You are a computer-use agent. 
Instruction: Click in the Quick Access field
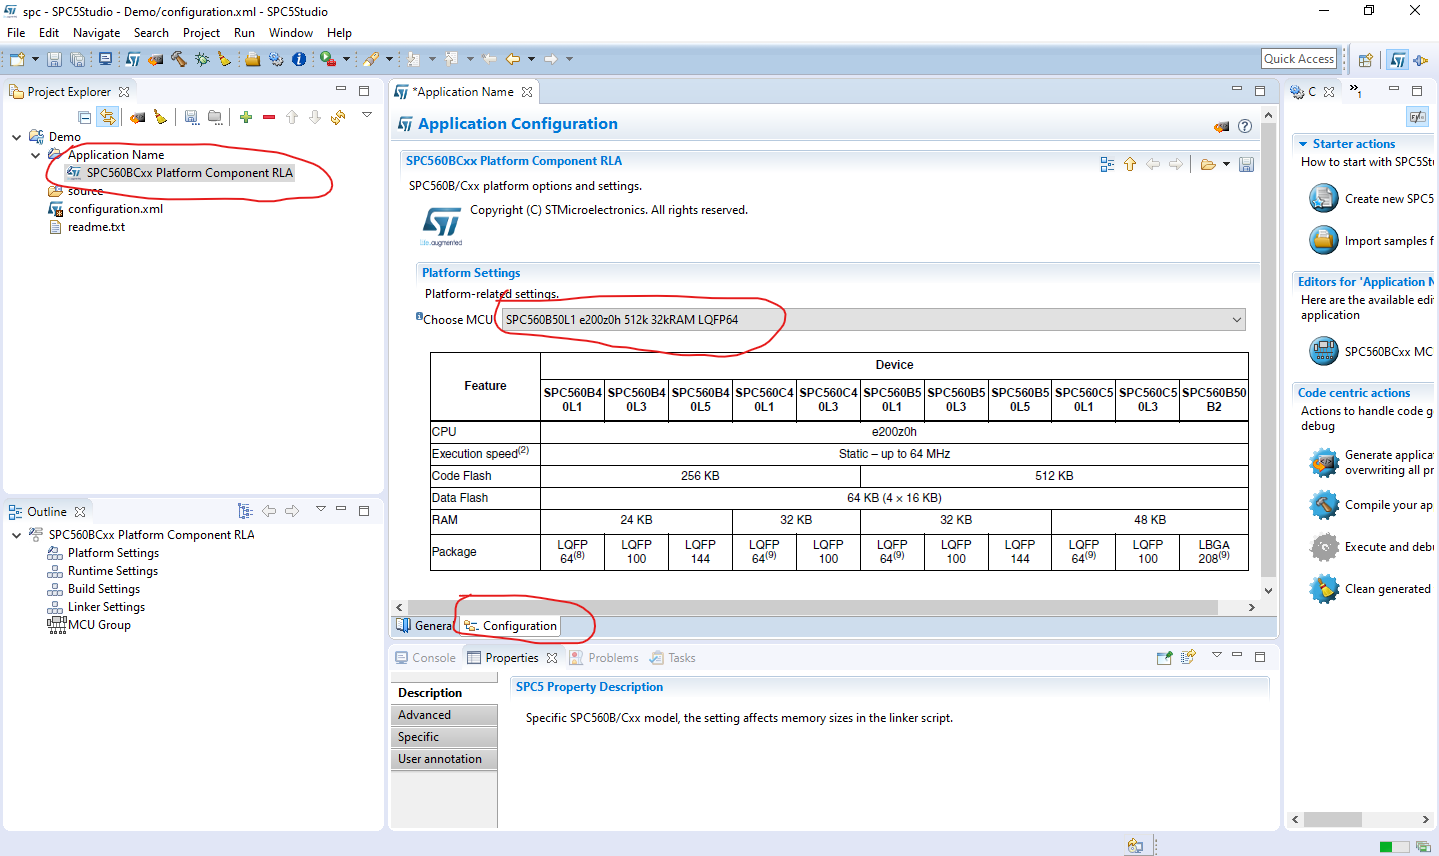[x=1299, y=59]
